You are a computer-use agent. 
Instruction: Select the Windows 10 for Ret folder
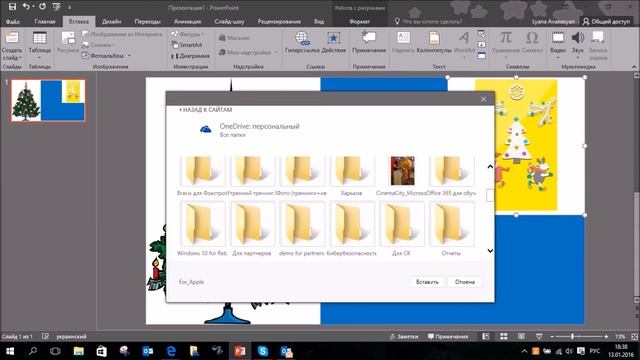coord(202,229)
